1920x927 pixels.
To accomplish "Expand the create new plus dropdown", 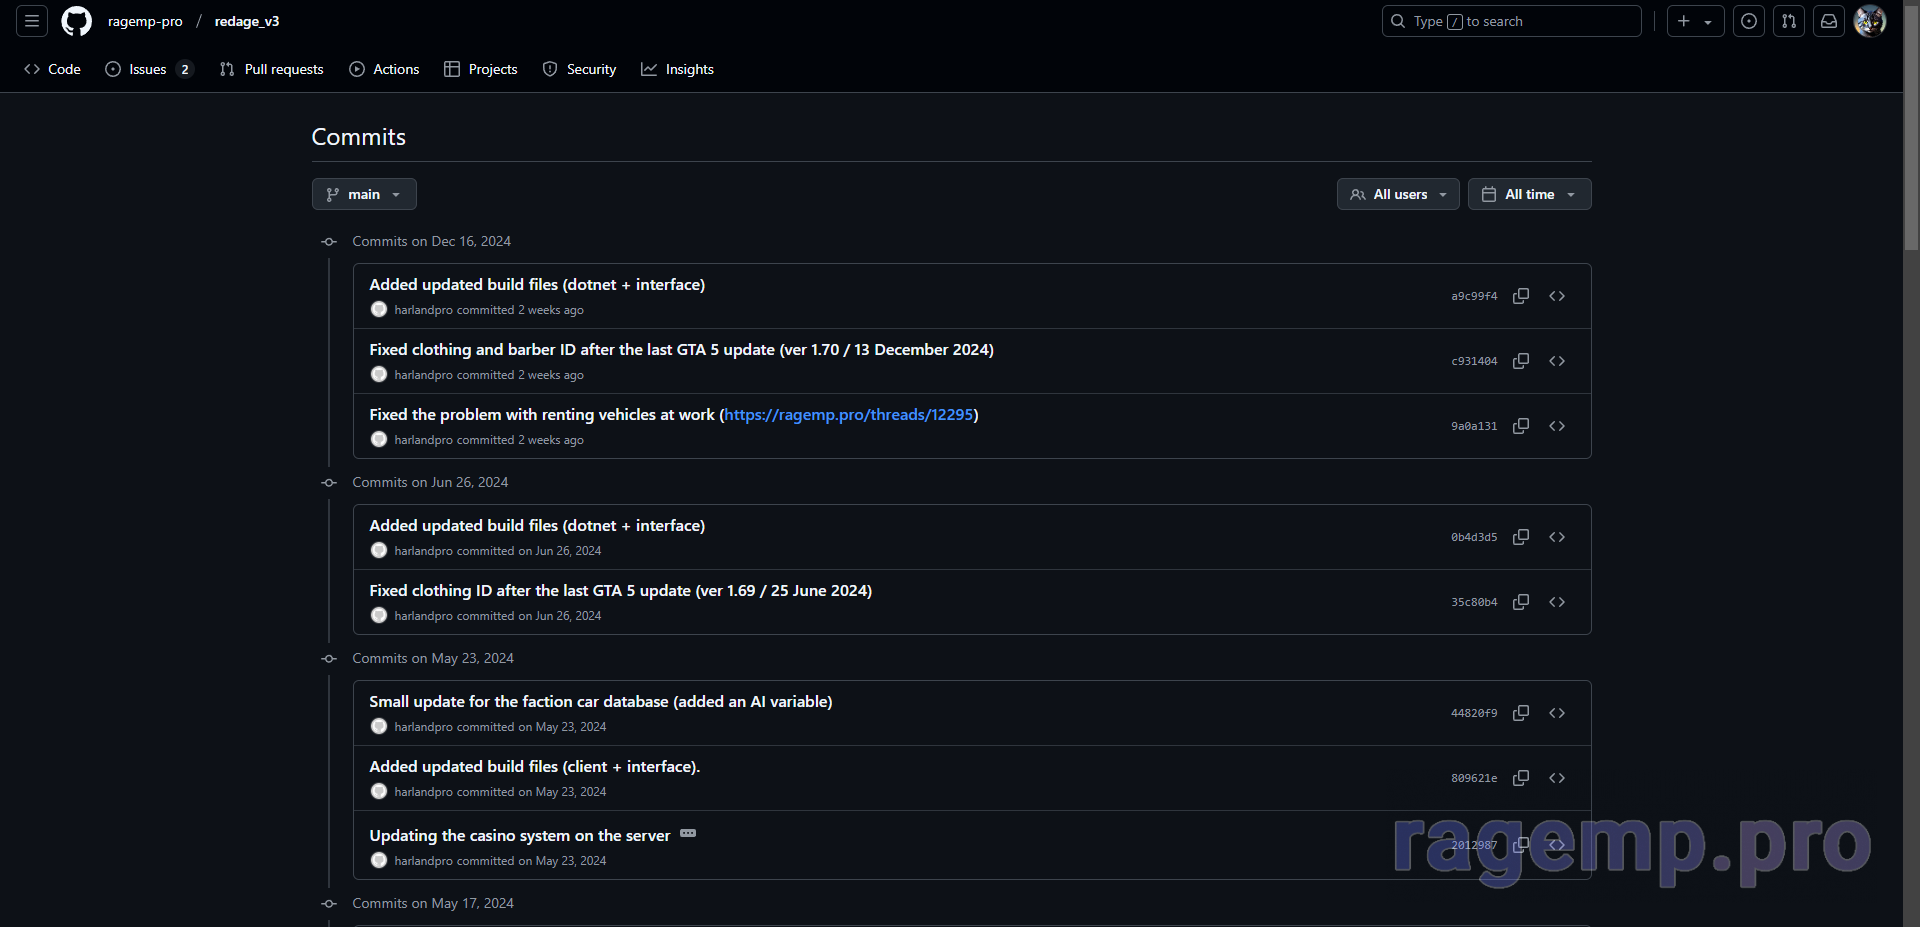I will [x=1695, y=21].
